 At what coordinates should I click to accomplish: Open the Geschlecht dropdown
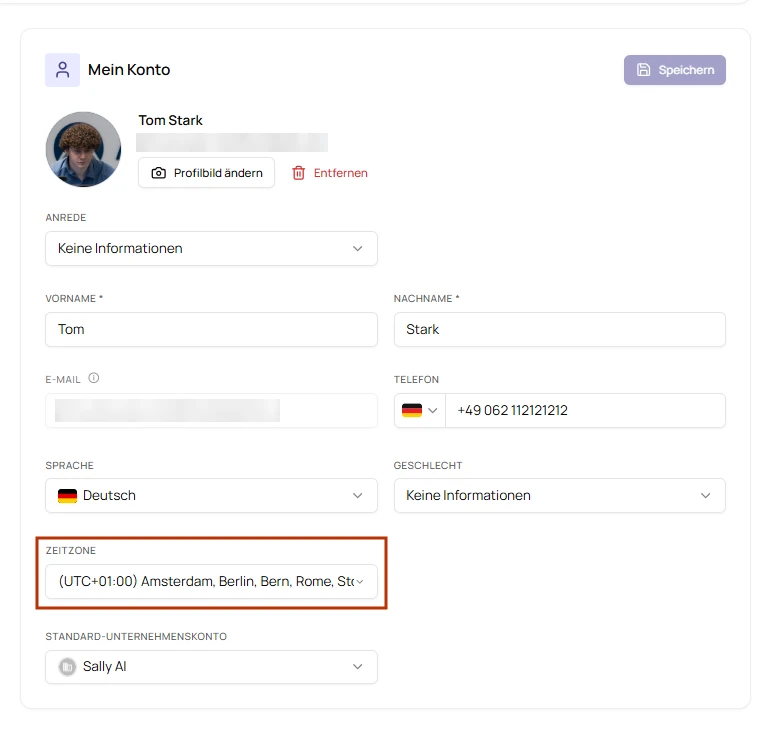[560, 495]
